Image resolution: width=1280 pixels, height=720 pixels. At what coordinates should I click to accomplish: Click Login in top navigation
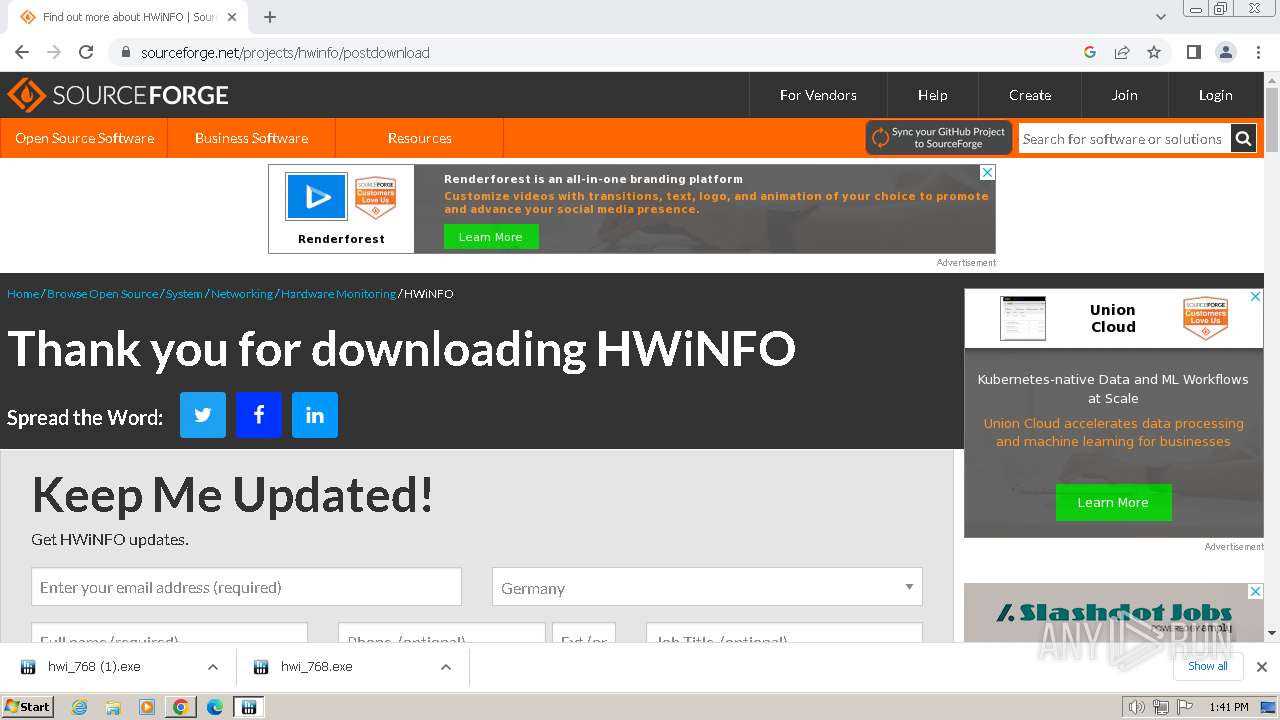tap(1215, 95)
